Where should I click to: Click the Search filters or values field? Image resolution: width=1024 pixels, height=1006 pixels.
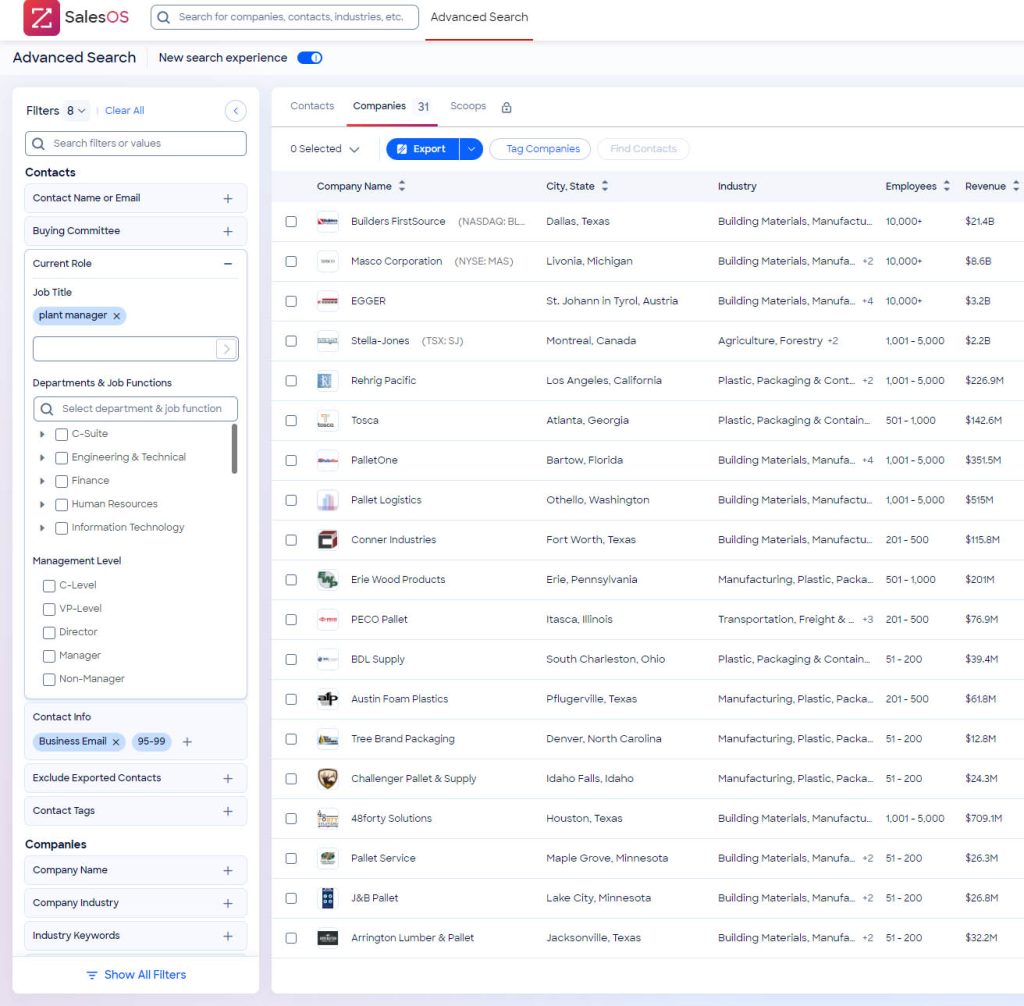click(136, 144)
